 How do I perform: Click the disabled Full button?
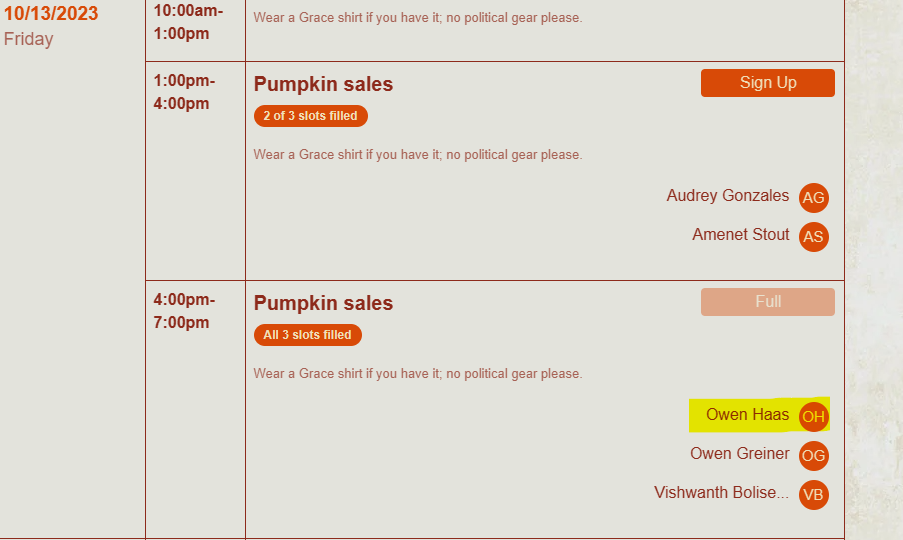pyautogui.click(x=767, y=302)
